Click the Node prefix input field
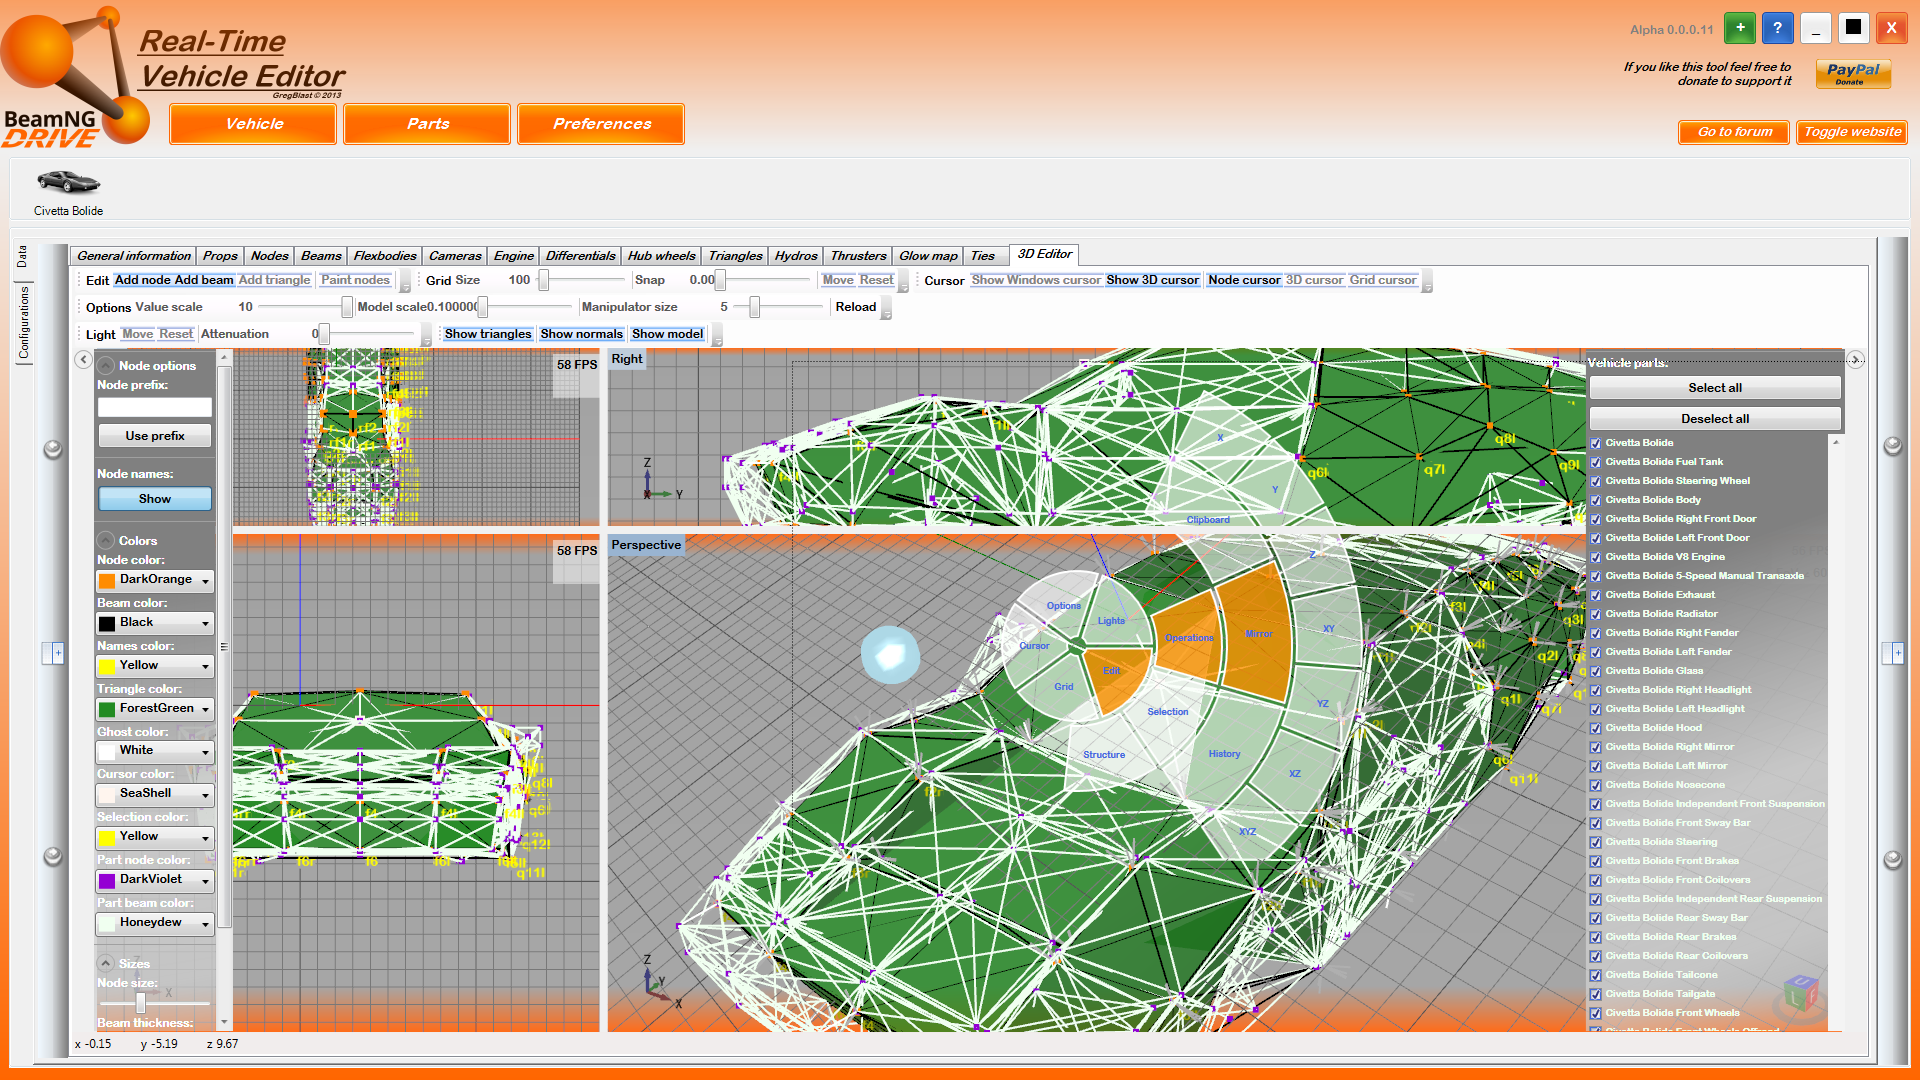1920x1080 pixels. click(x=155, y=407)
